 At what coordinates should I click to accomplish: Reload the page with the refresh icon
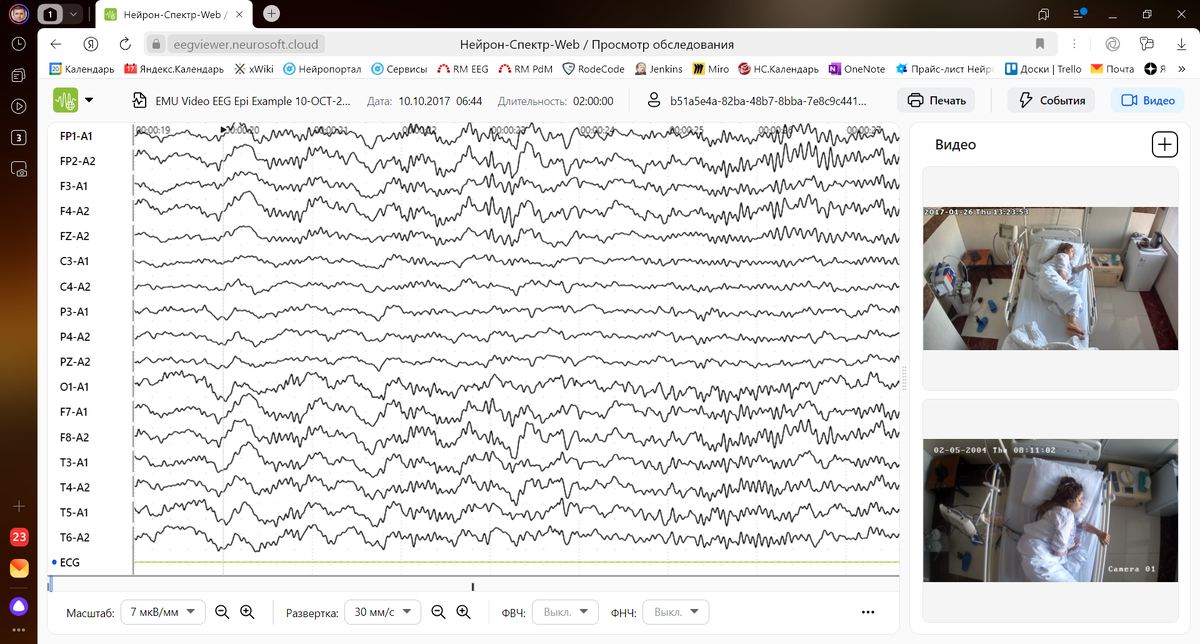pos(124,43)
